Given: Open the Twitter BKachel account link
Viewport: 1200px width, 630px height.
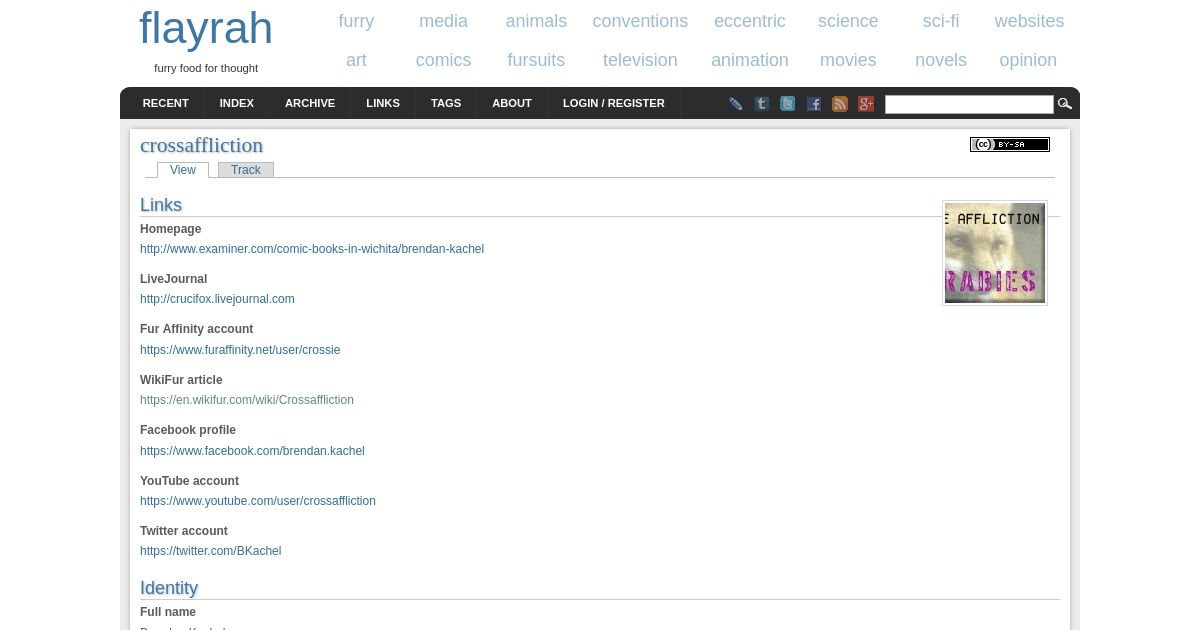Looking at the screenshot, I should coord(210,551).
